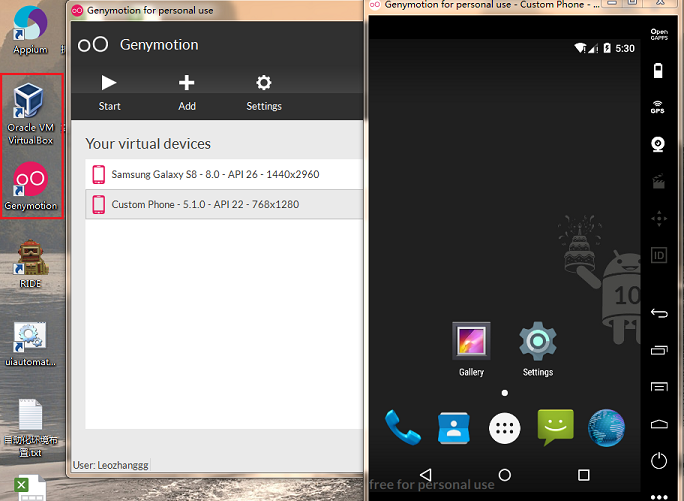The width and height of the screenshot is (684, 501).
Task: Click the Wi-Fi icon in Android status bar
Action: pyautogui.click(x=580, y=48)
